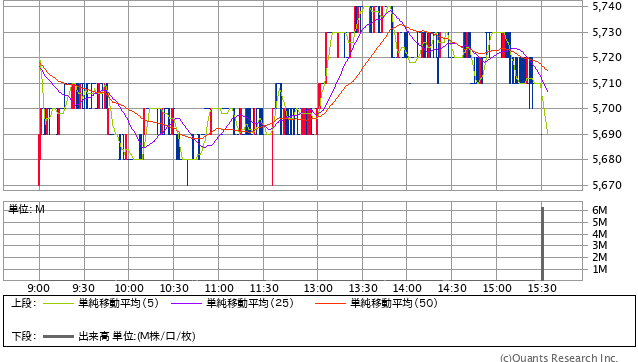638x362 pixels.
Task: Click the 15:30 time axis label
Action: 542,288
